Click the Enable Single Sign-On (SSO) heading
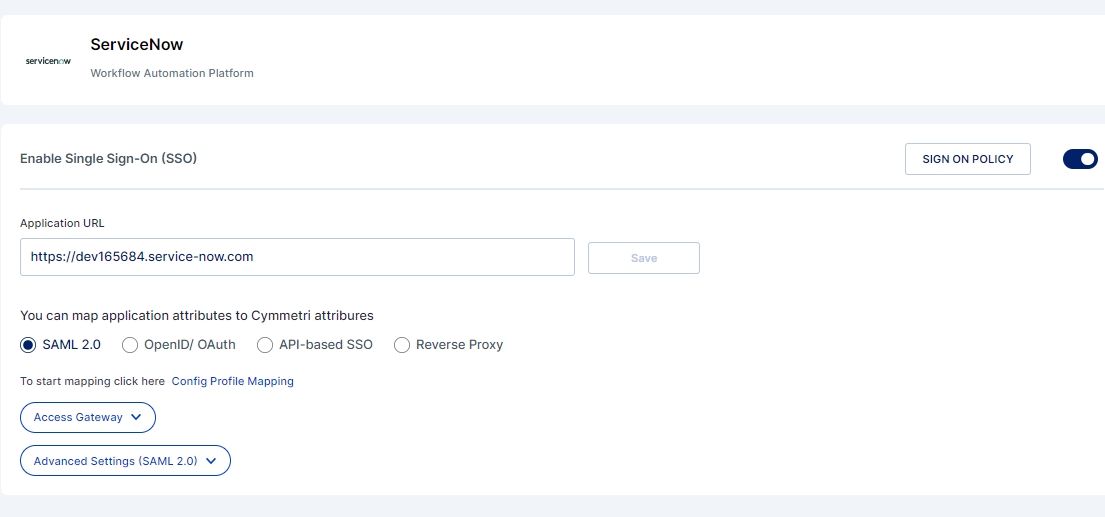Image resolution: width=1105 pixels, height=517 pixels. click(109, 158)
